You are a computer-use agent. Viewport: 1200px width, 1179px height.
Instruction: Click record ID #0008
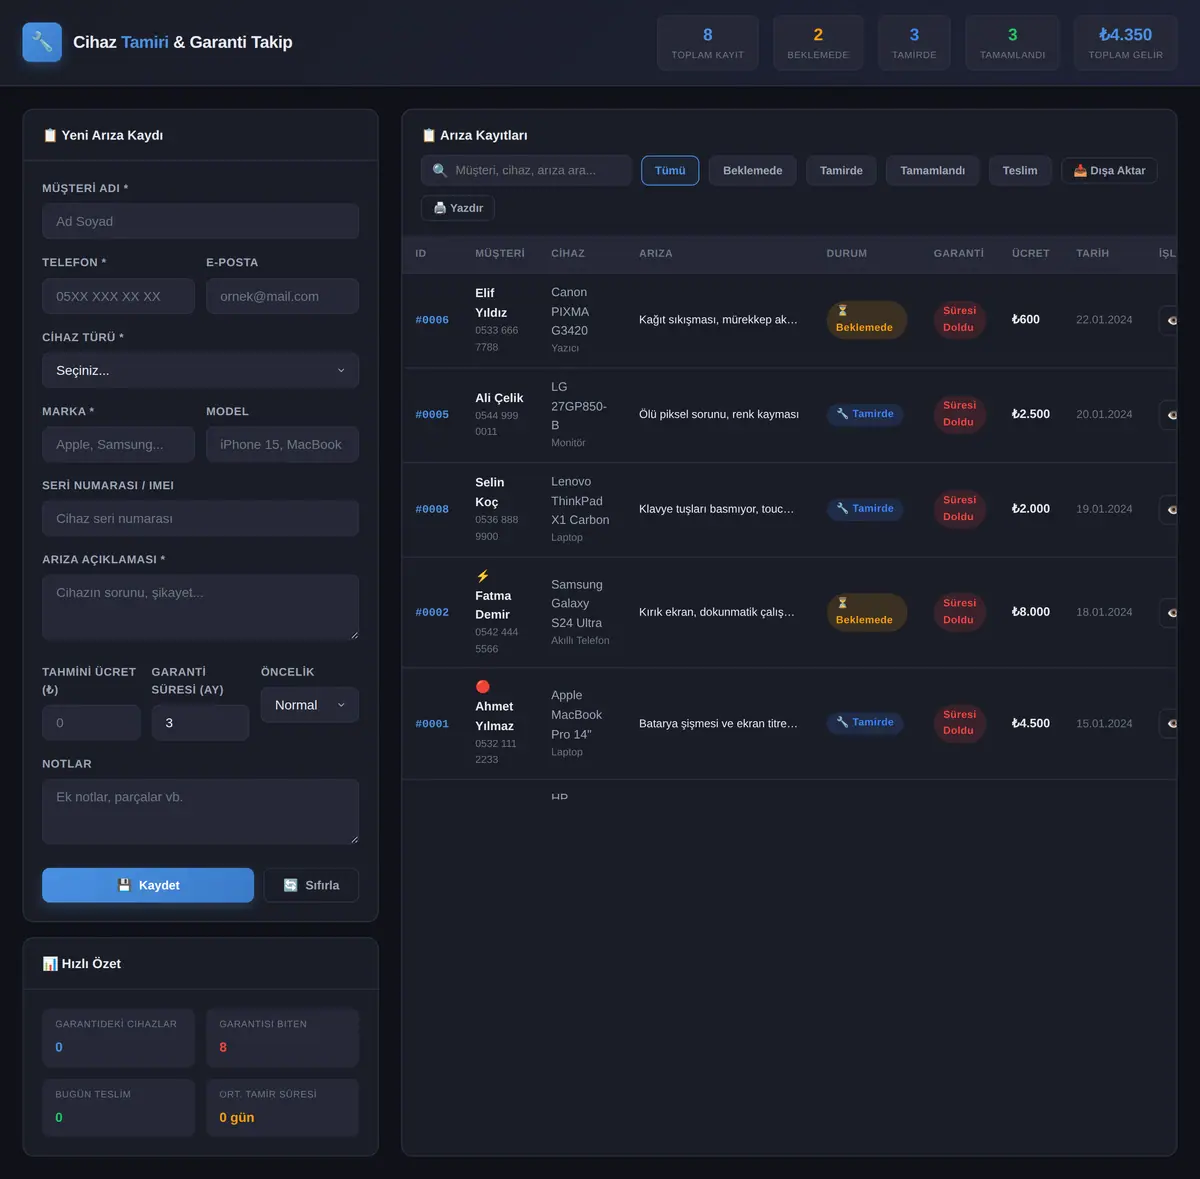point(432,510)
